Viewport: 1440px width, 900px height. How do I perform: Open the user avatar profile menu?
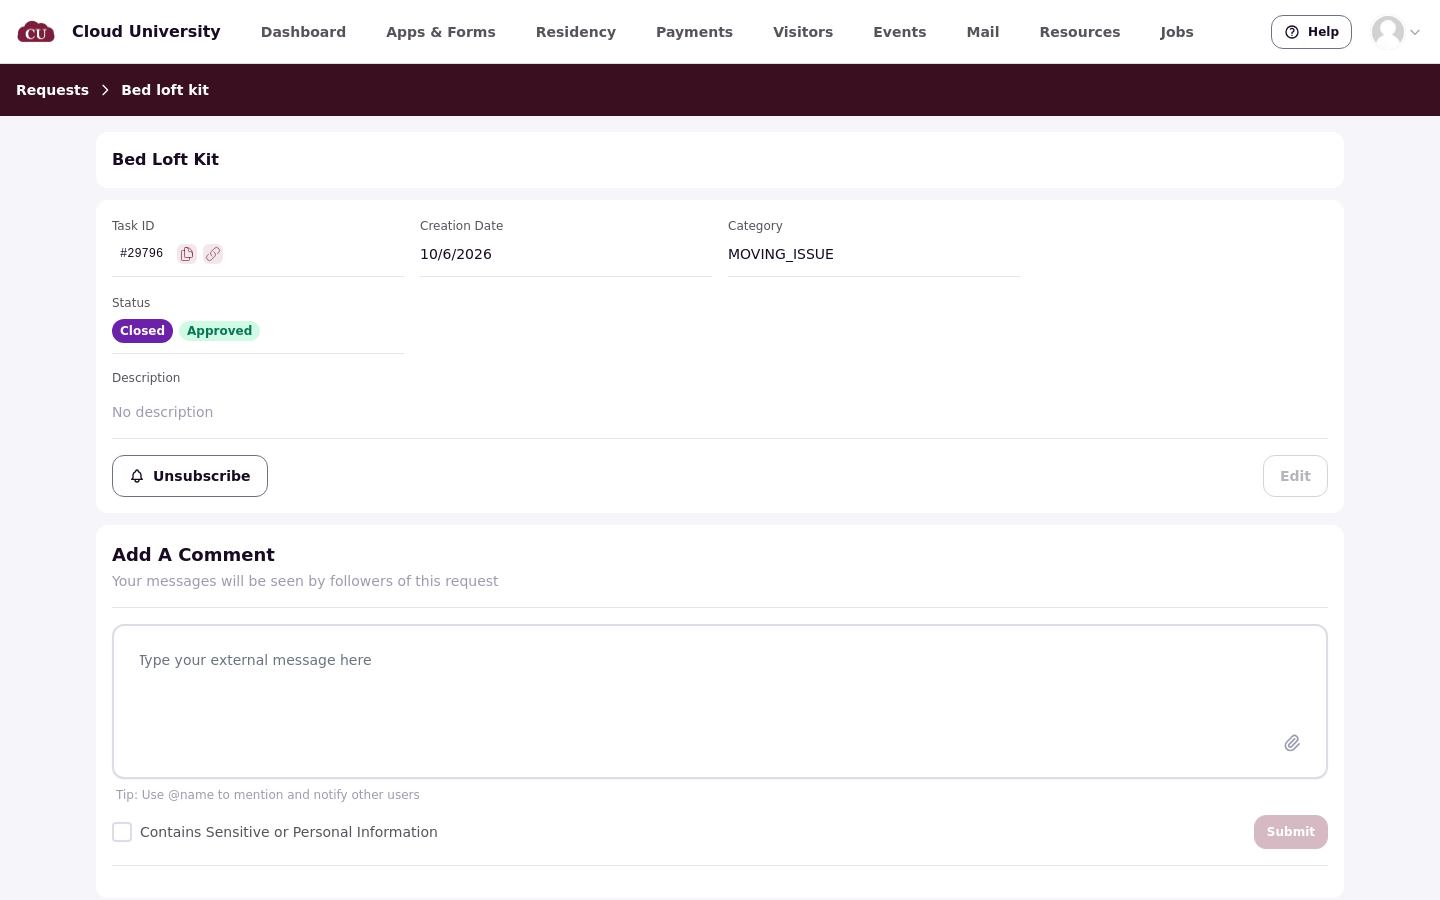[1396, 32]
